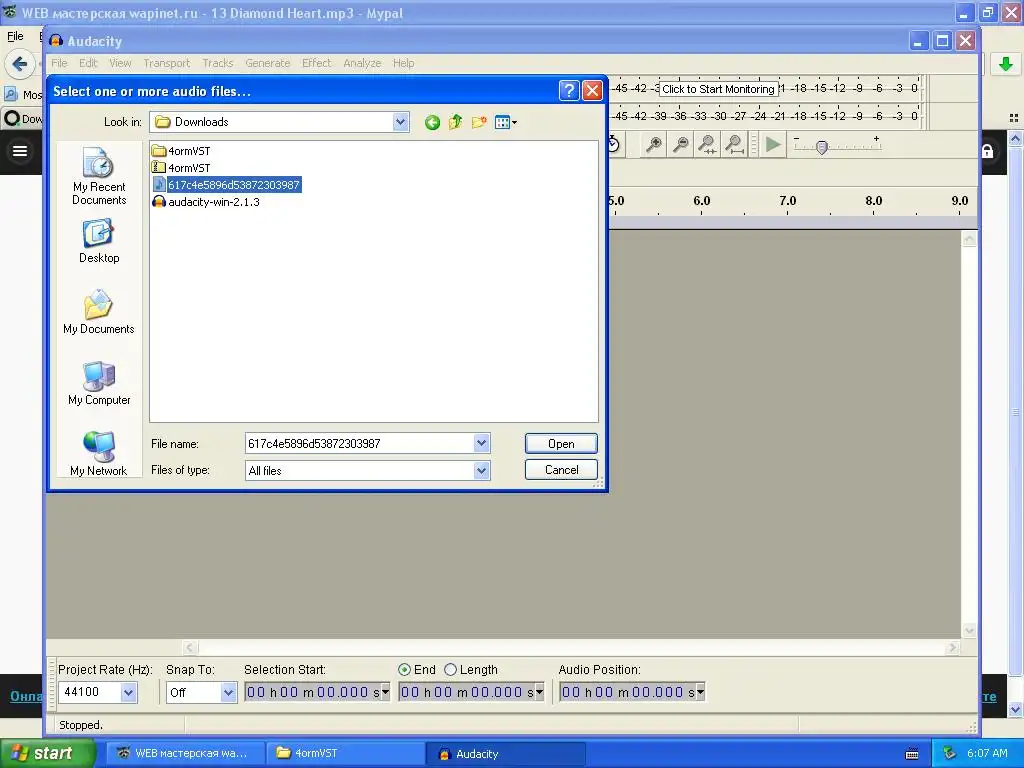The width and height of the screenshot is (1024, 768).
Task: Go to Desktop in places bar
Action: [x=99, y=241]
